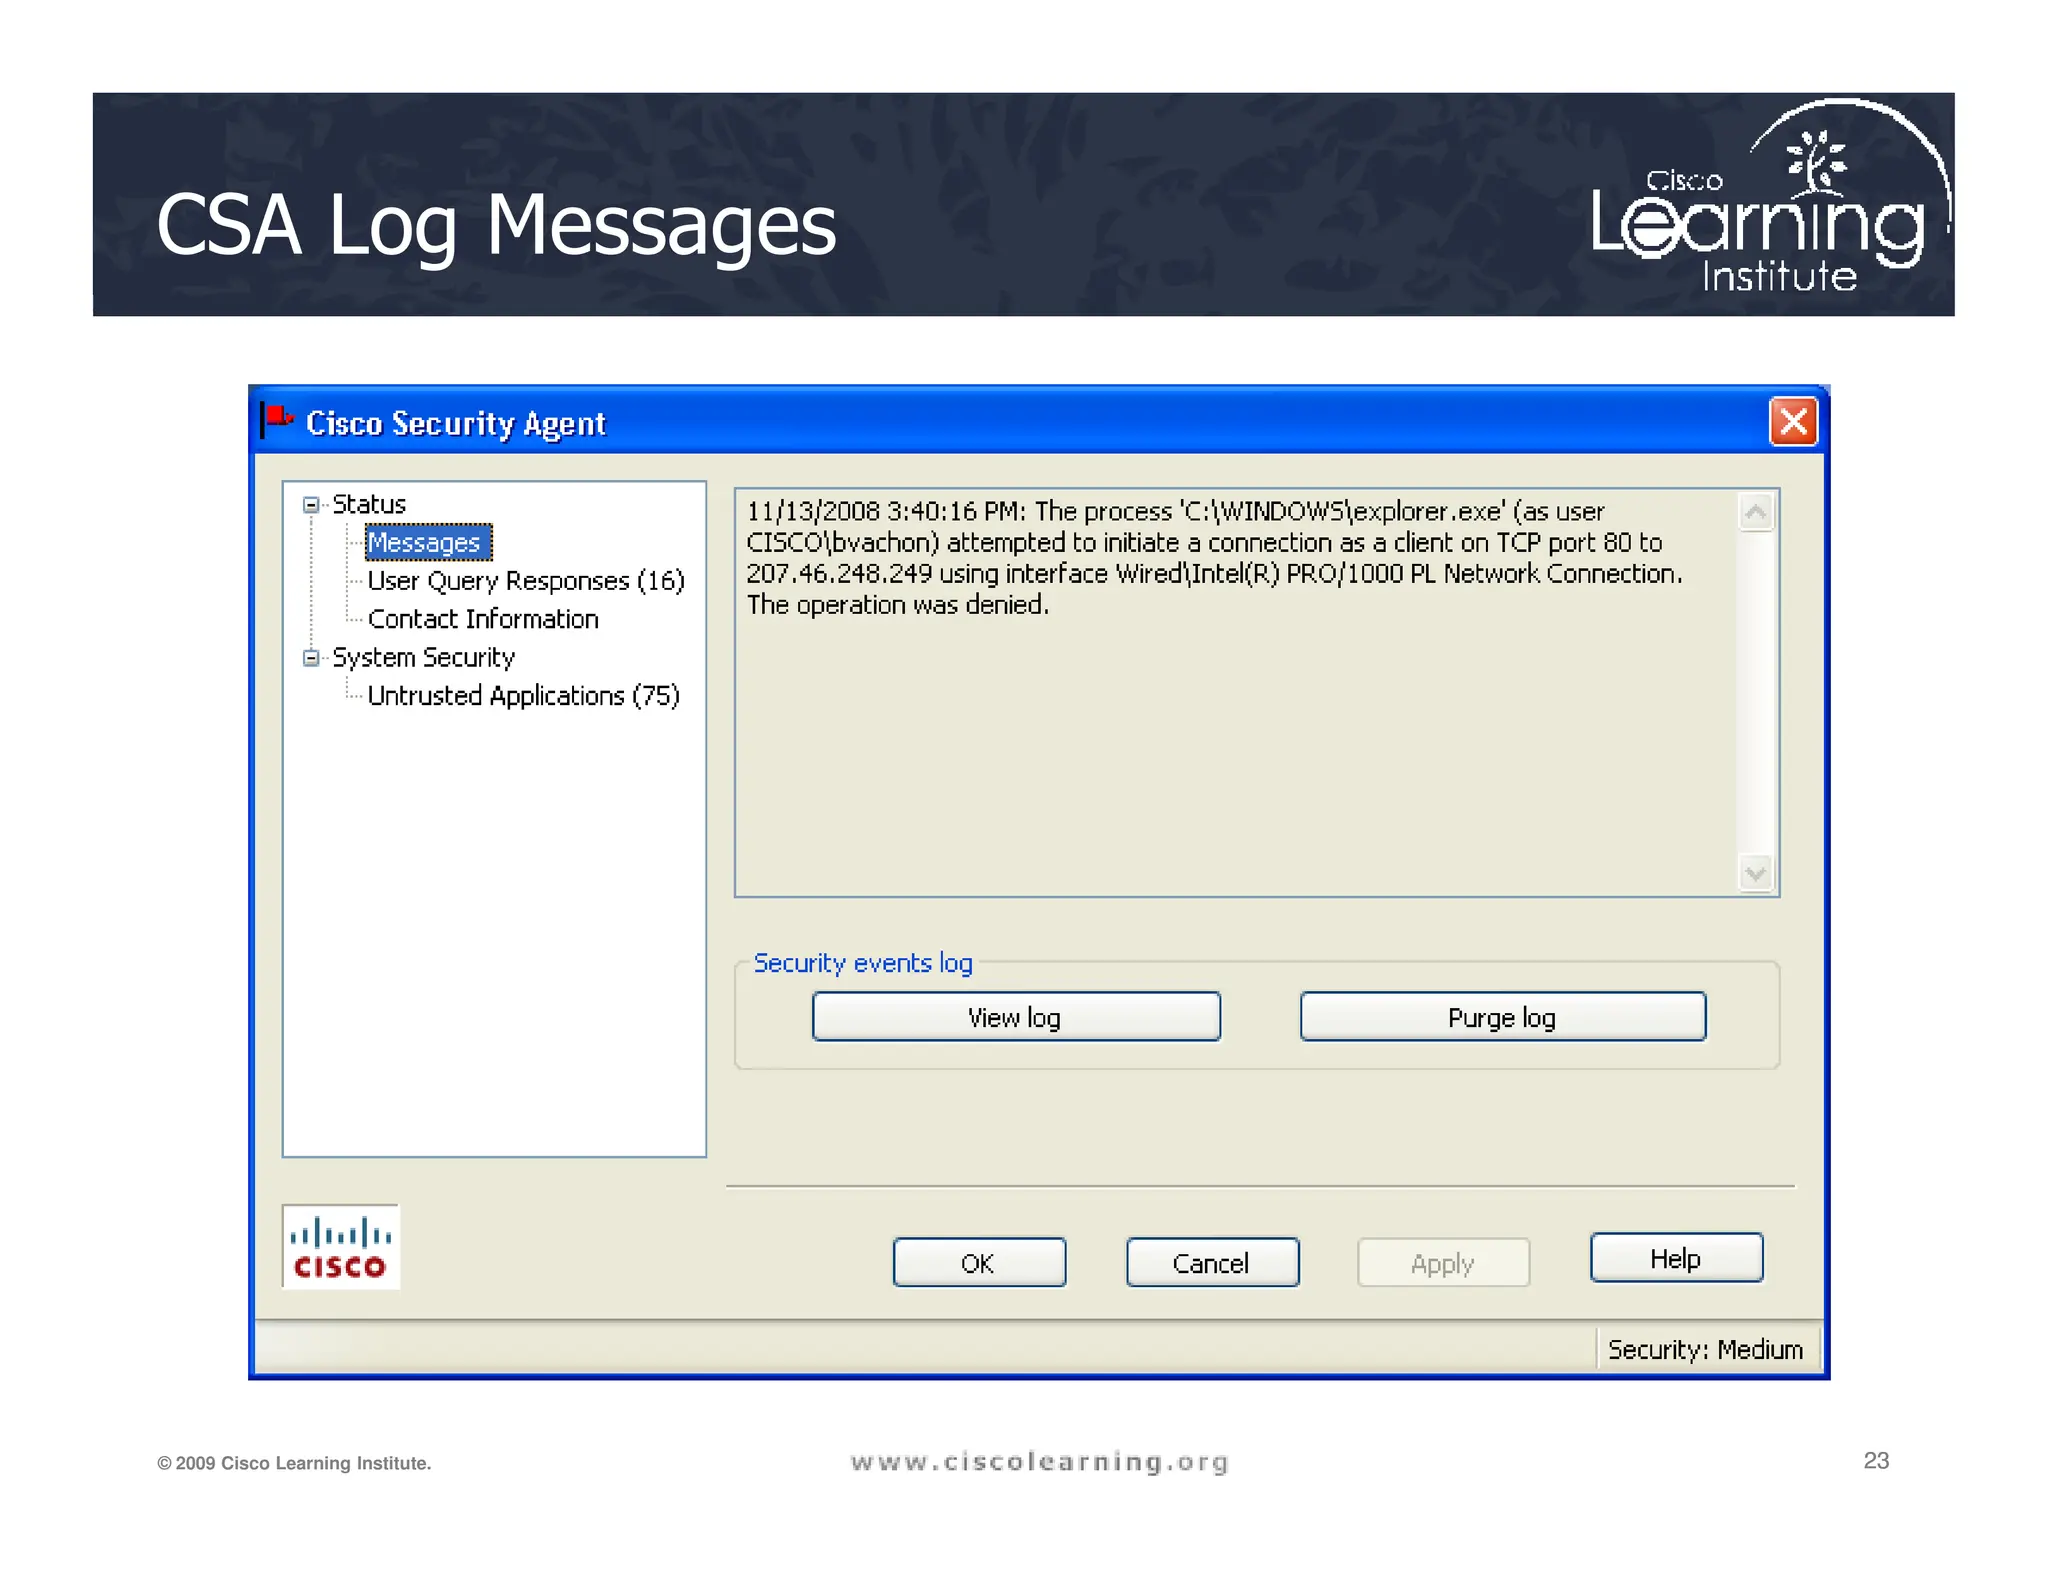Image resolution: width=2048 pixels, height=1582 pixels.
Task: Select the Status tree label
Action: point(369,504)
